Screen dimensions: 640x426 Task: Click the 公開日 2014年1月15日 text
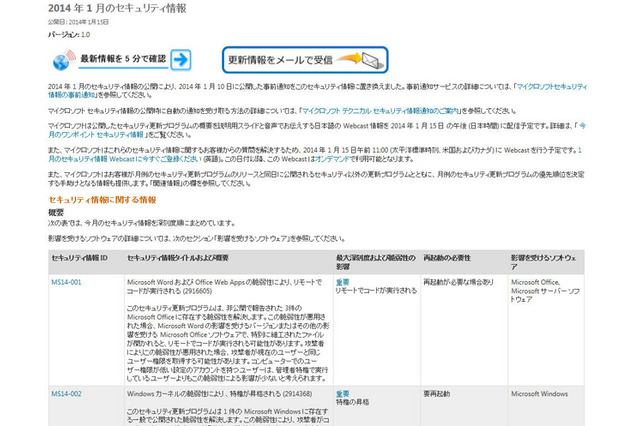[78, 22]
